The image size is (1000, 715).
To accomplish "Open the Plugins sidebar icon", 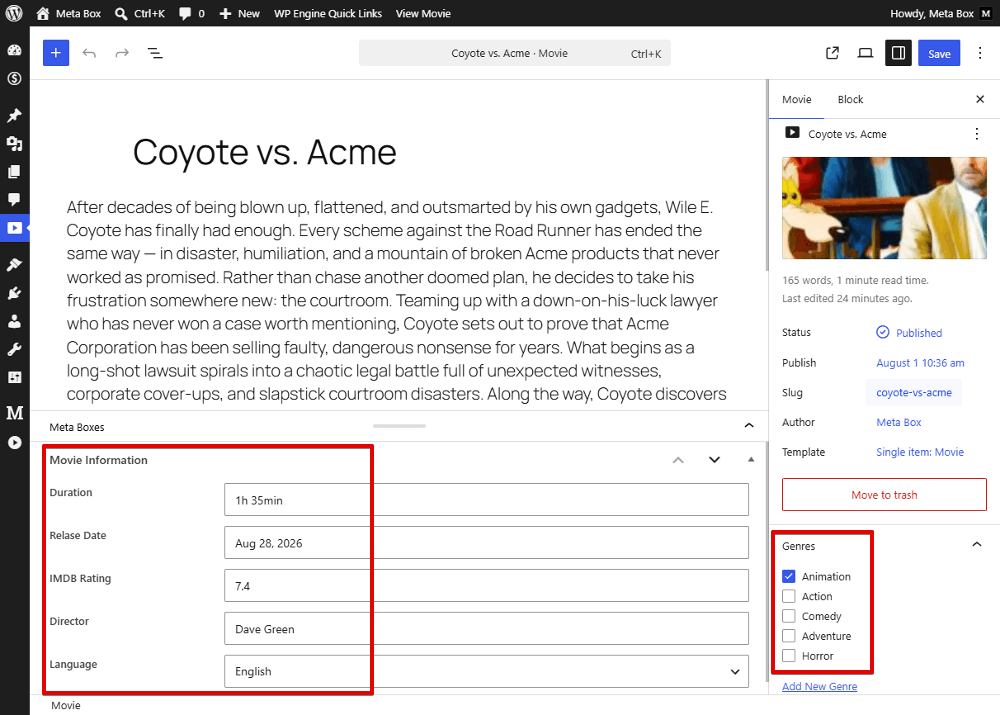I will (x=14, y=293).
